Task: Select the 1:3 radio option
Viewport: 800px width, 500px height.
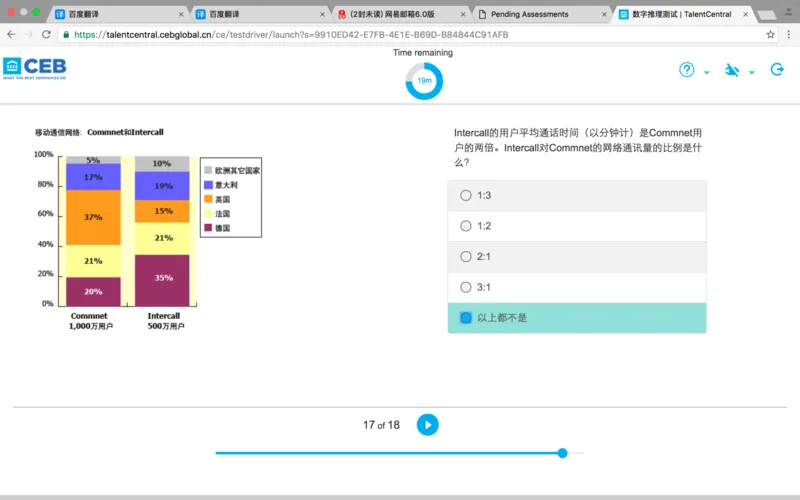Action: (465, 195)
